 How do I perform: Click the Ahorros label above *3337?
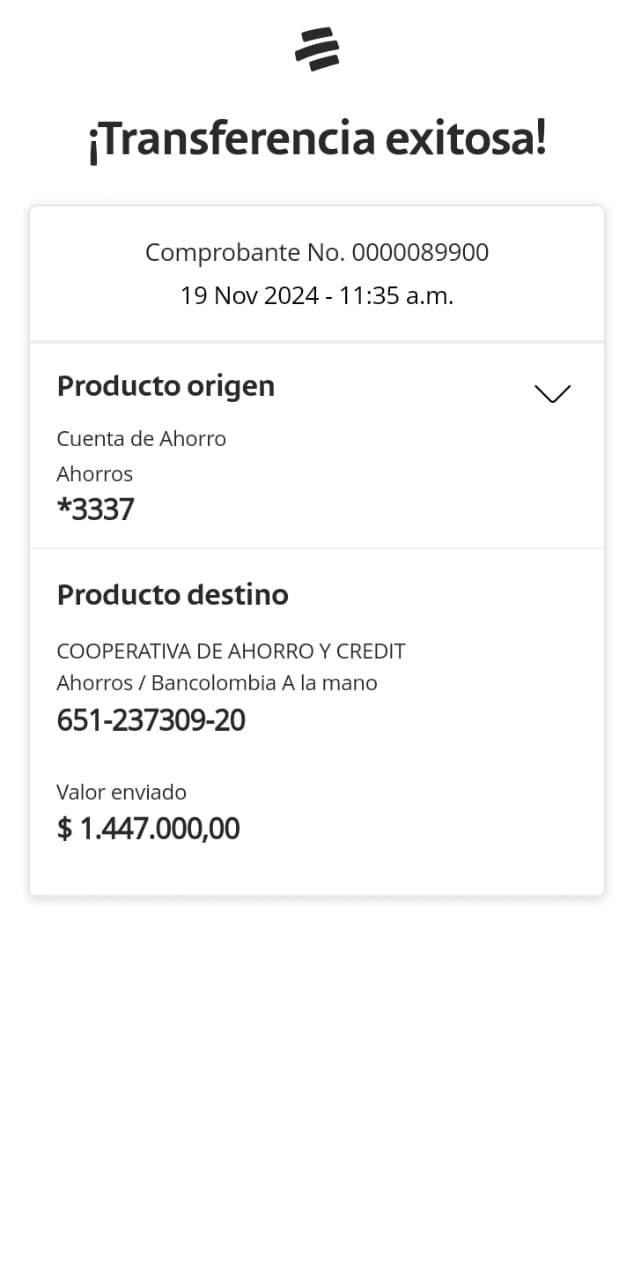point(94,474)
